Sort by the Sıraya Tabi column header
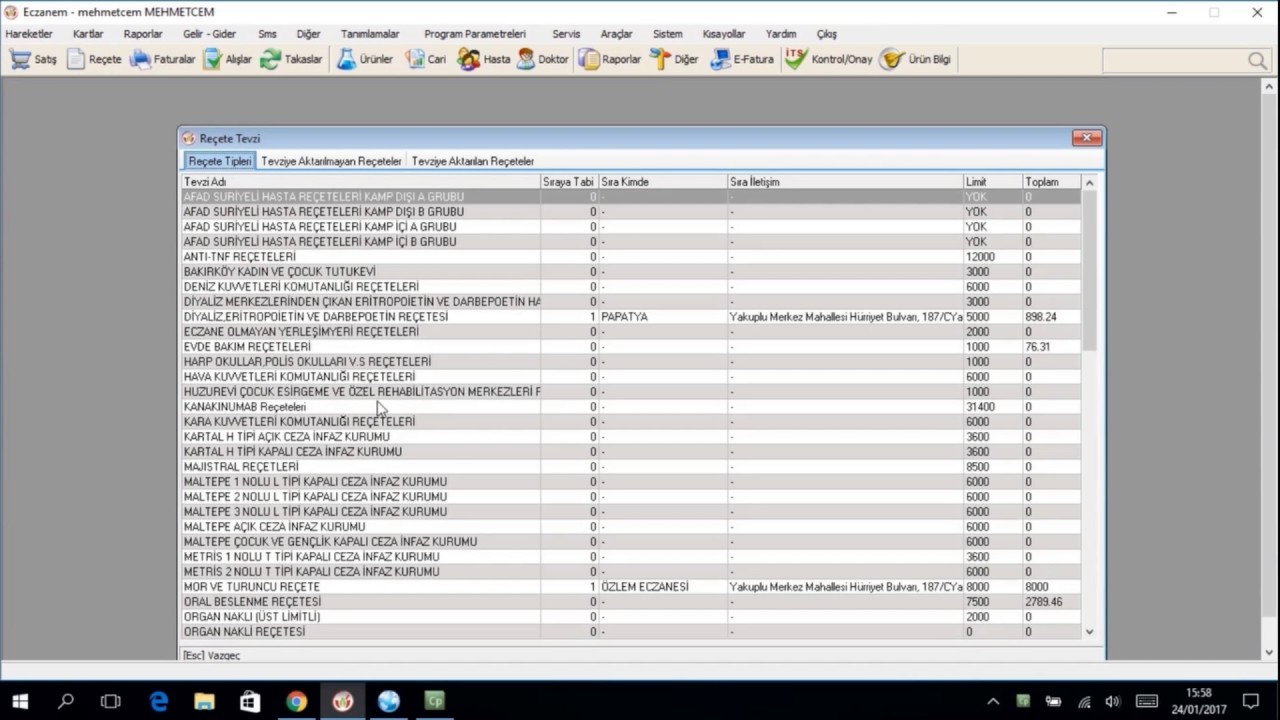 [x=569, y=182]
